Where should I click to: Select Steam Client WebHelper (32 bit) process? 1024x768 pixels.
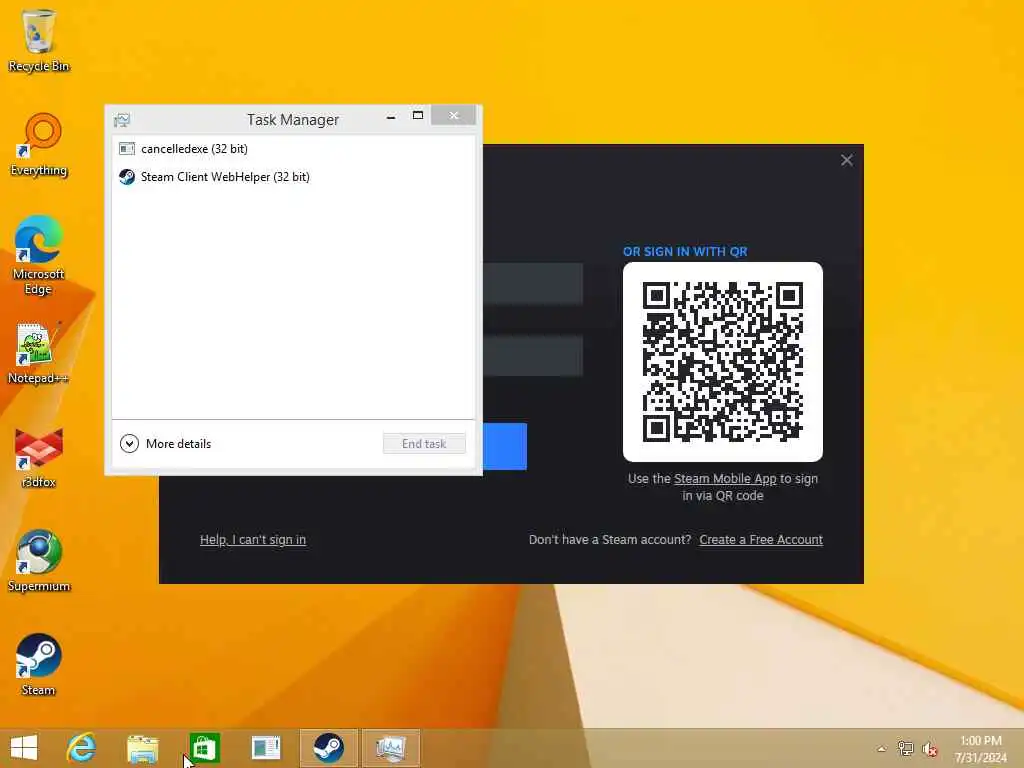293,177
